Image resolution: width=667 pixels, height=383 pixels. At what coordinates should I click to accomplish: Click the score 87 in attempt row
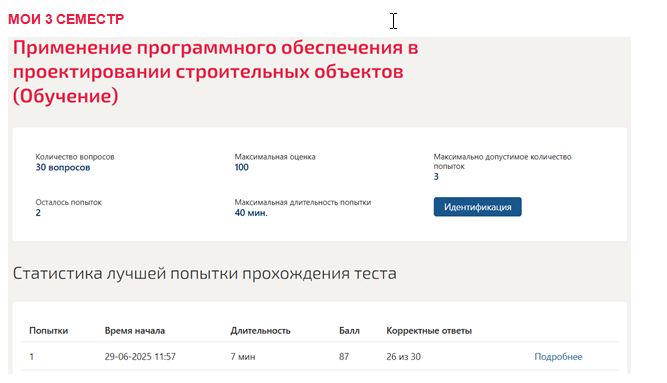pyautogui.click(x=344, y=357)
